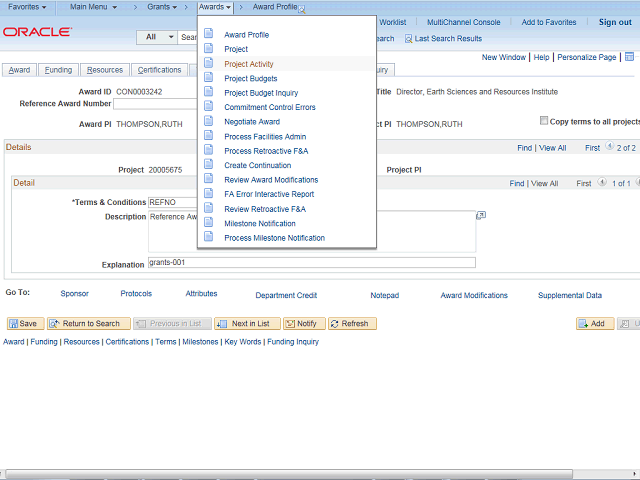Go to Department Credit link
This screenshot has width=640, height=480.
[286, 295]
